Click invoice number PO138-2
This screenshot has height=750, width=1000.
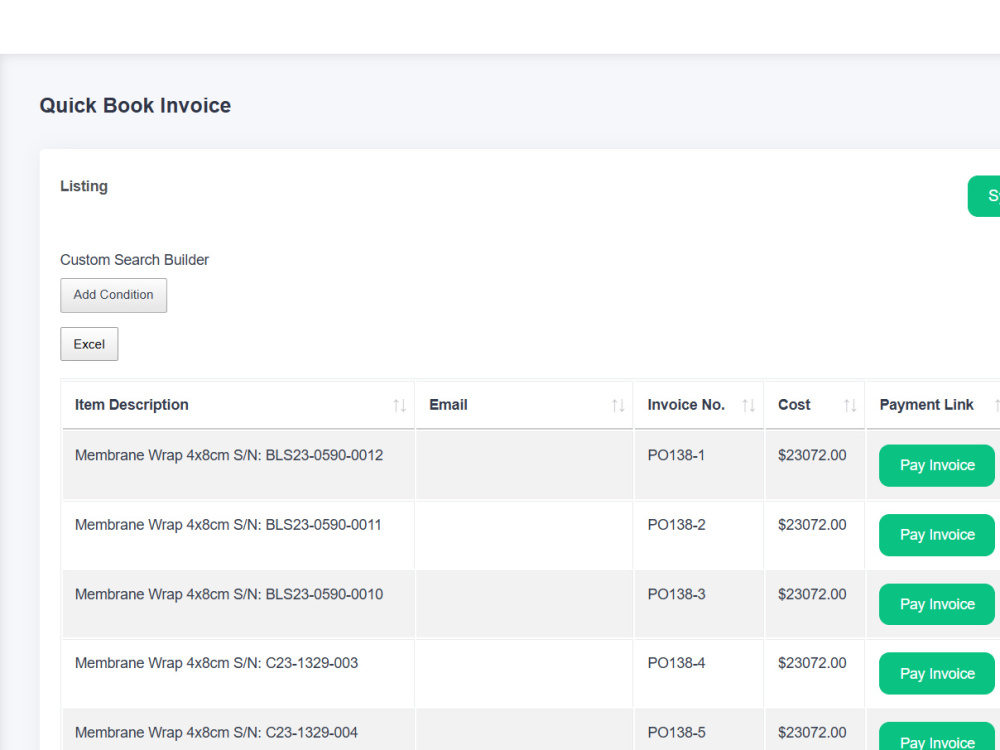click(x=677, y=525)
